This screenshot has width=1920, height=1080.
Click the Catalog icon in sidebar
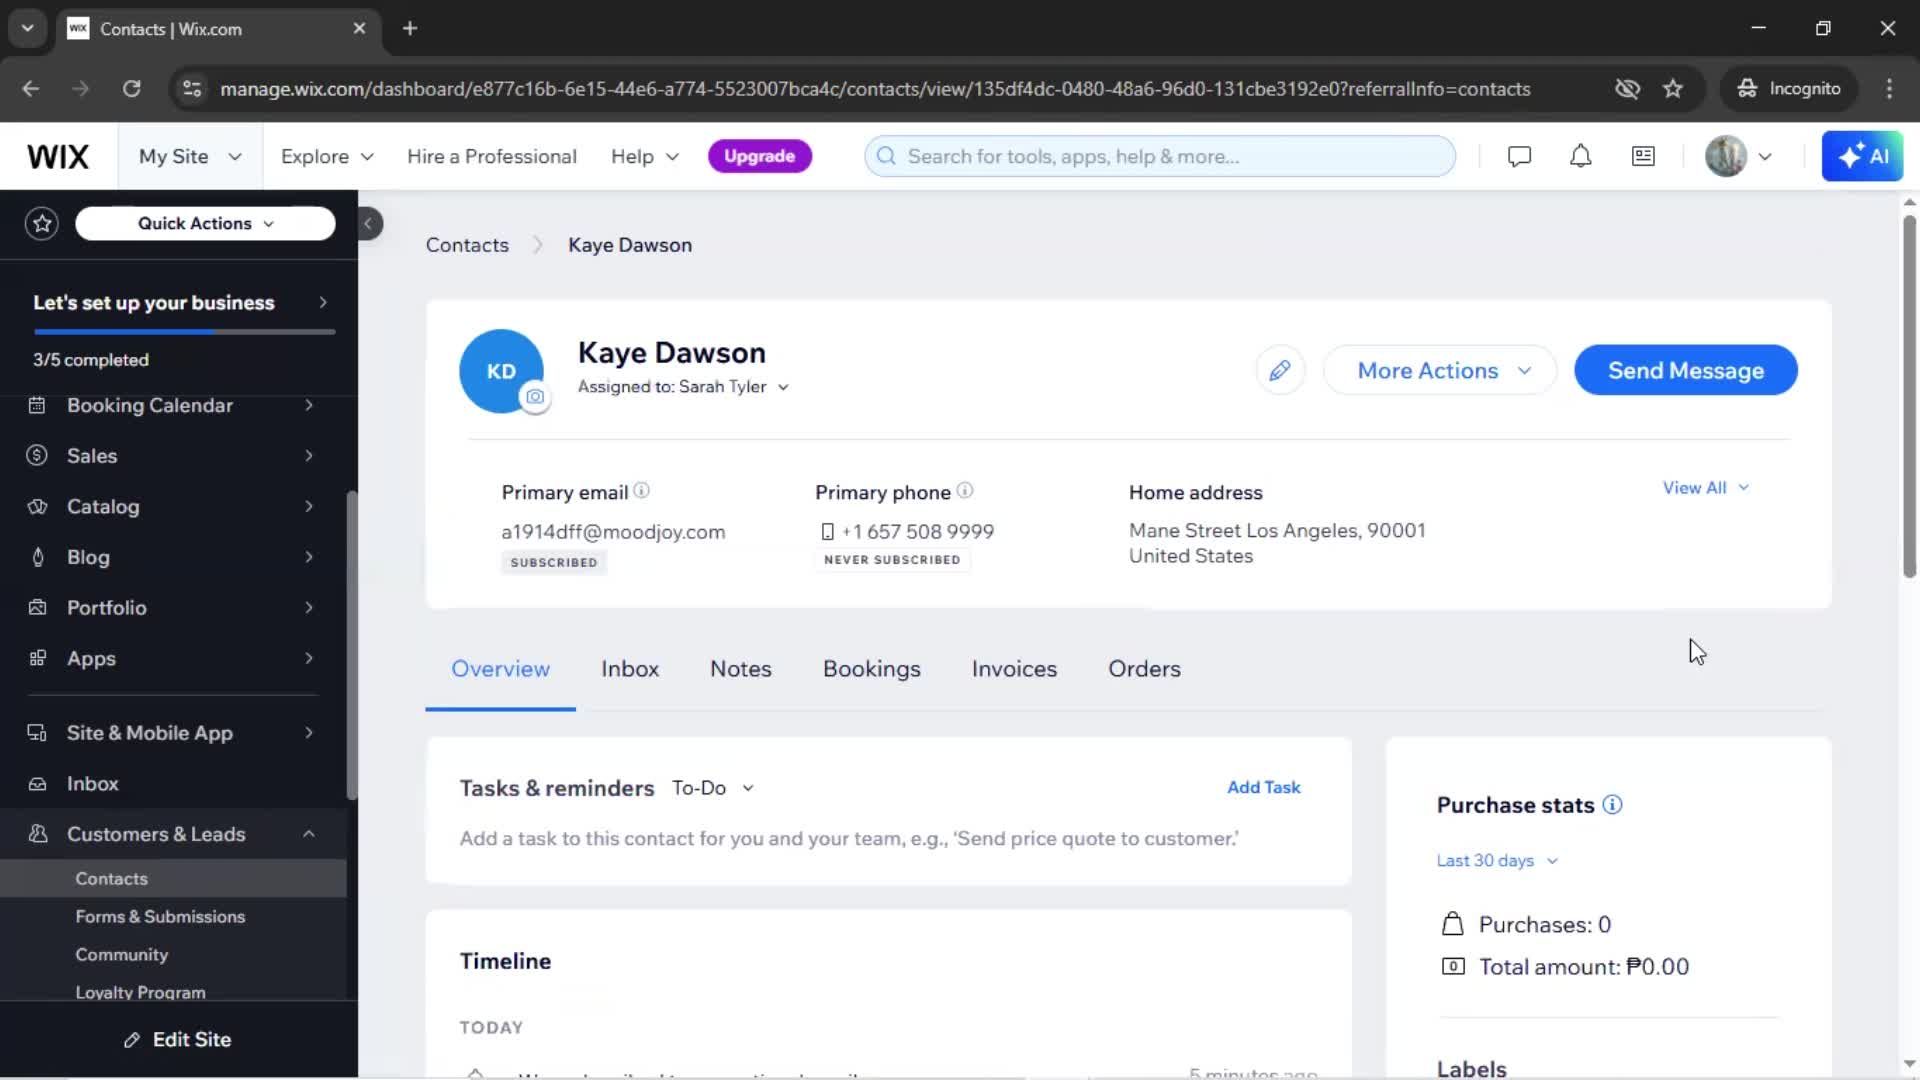(x=37, y=507)
